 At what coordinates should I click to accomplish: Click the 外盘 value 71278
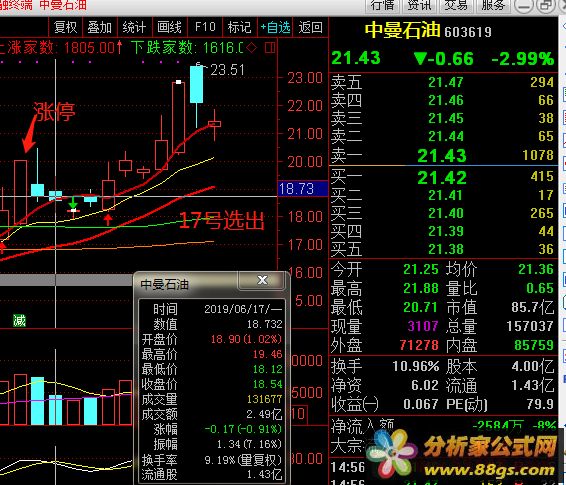click(x=419, y=345)
